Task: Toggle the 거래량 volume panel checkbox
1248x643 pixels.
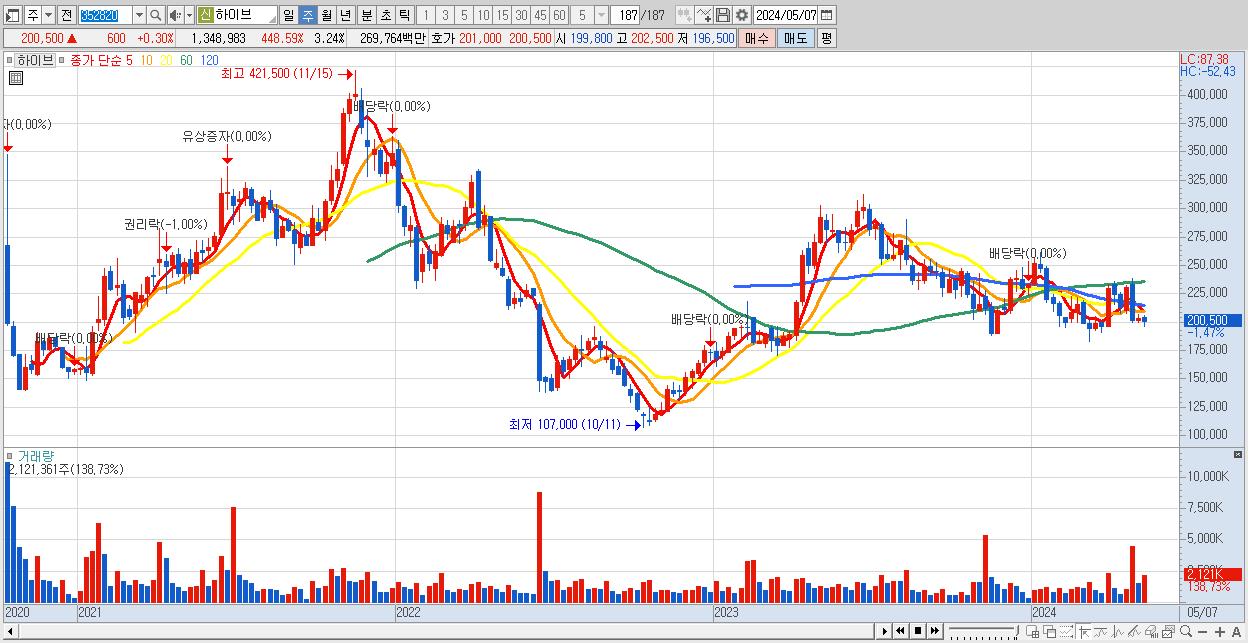Action: (x=9, y=456)
